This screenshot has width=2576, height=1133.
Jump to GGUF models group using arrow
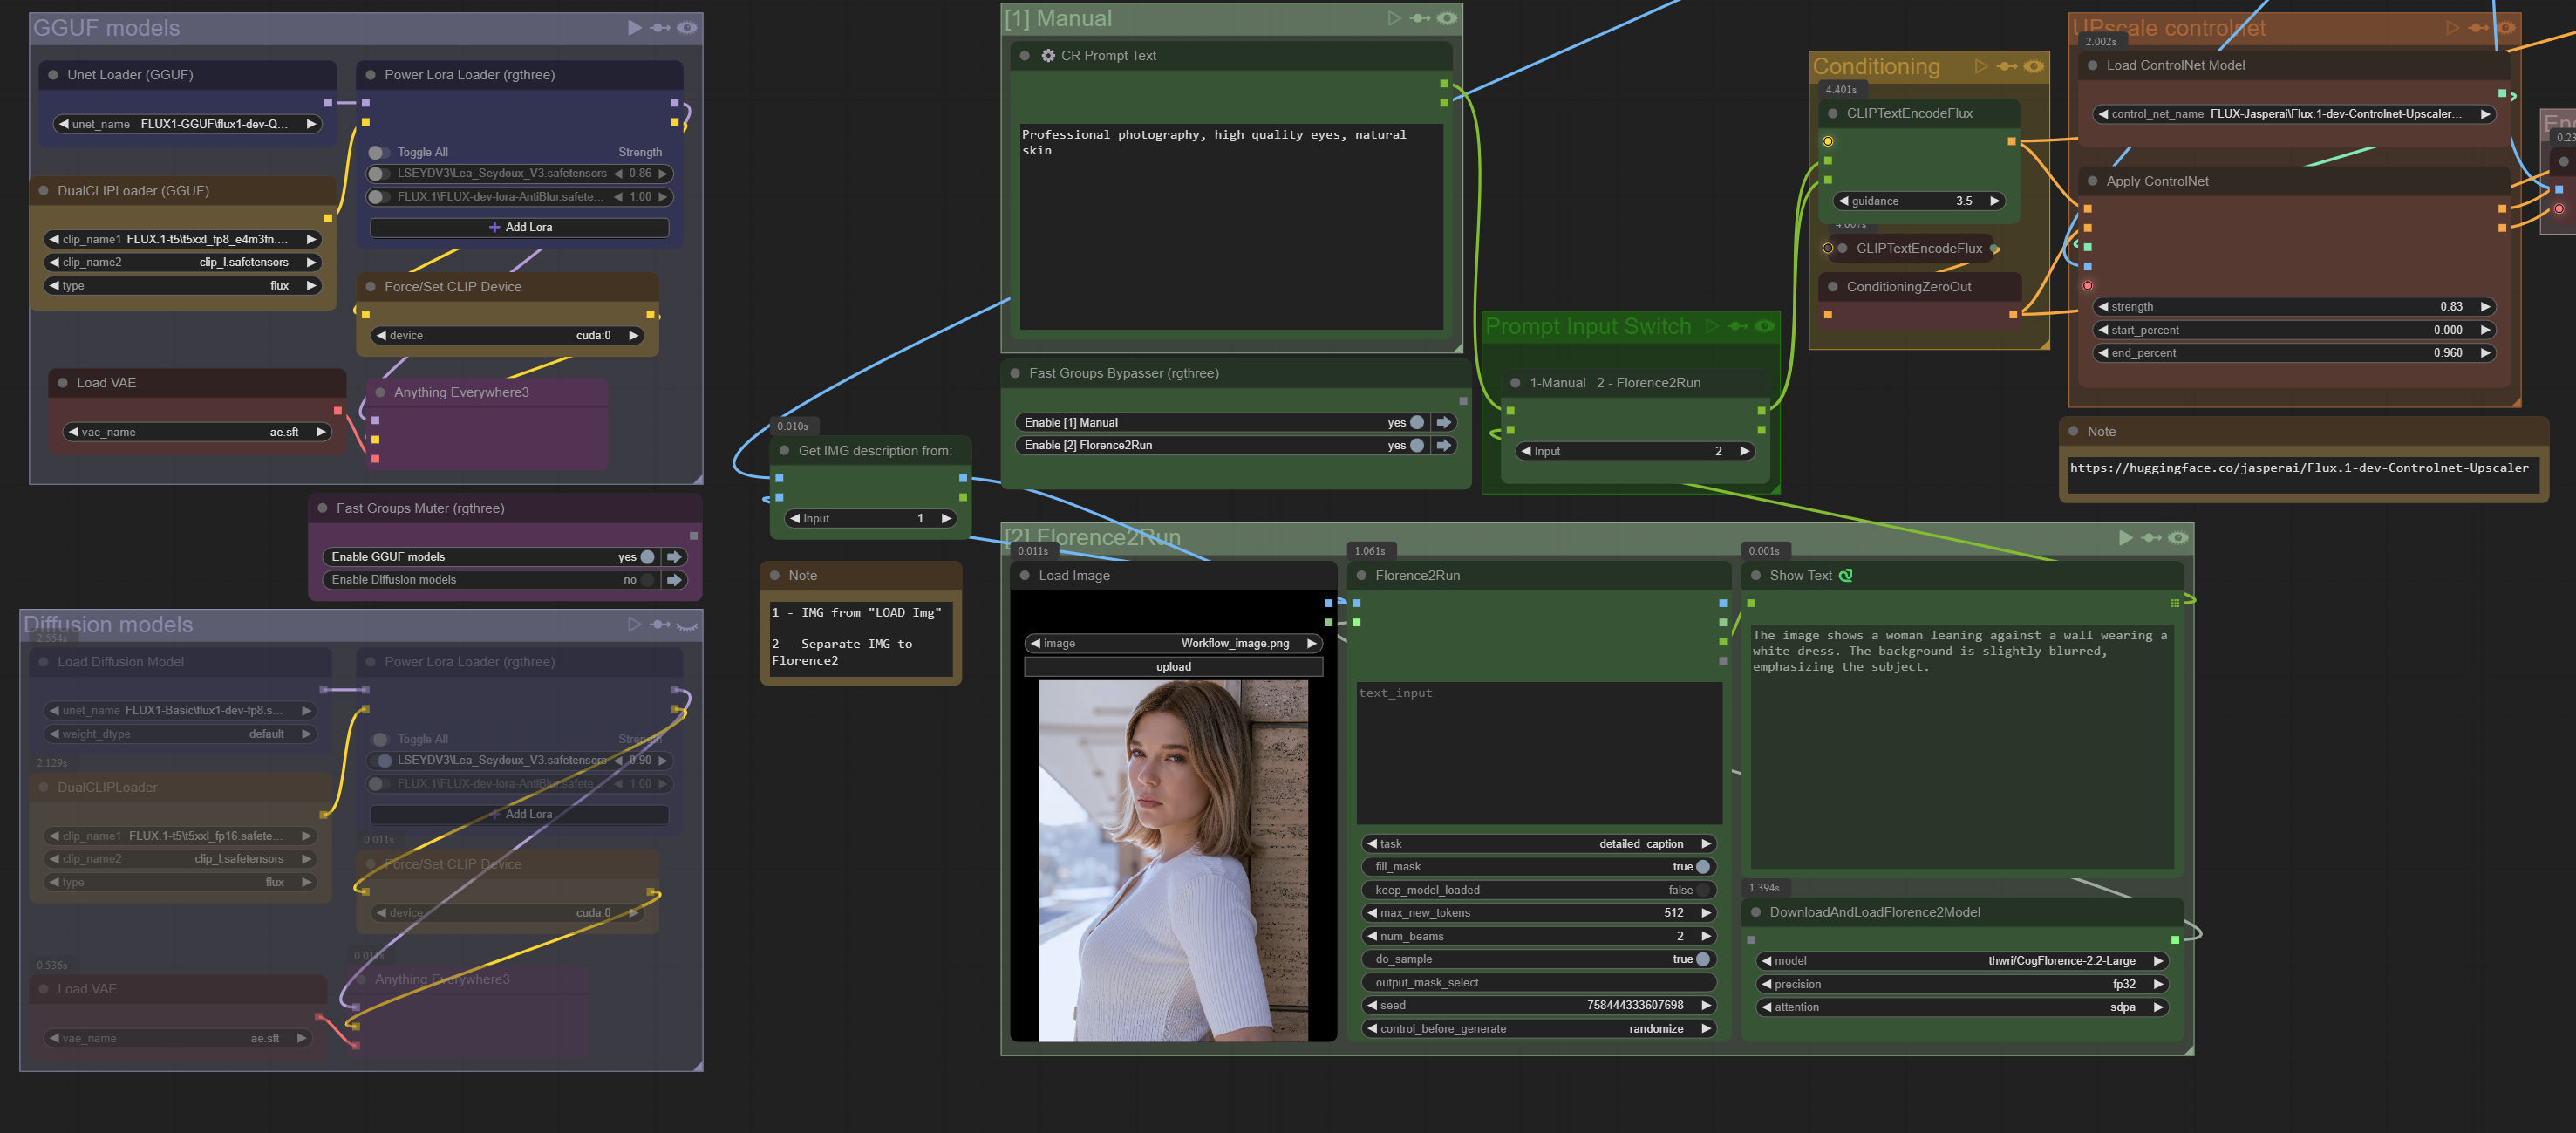[x=675, y=557]
